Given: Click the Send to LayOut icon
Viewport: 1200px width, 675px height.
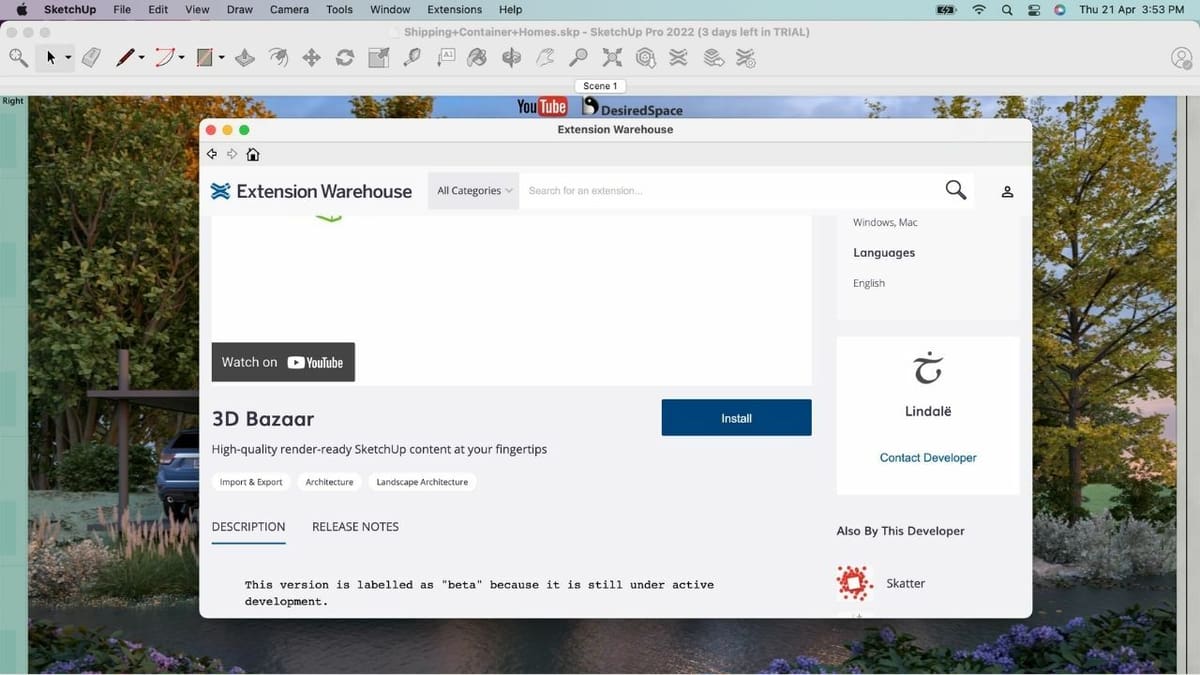Looking at the screenshot, I should tap(713, 58).
